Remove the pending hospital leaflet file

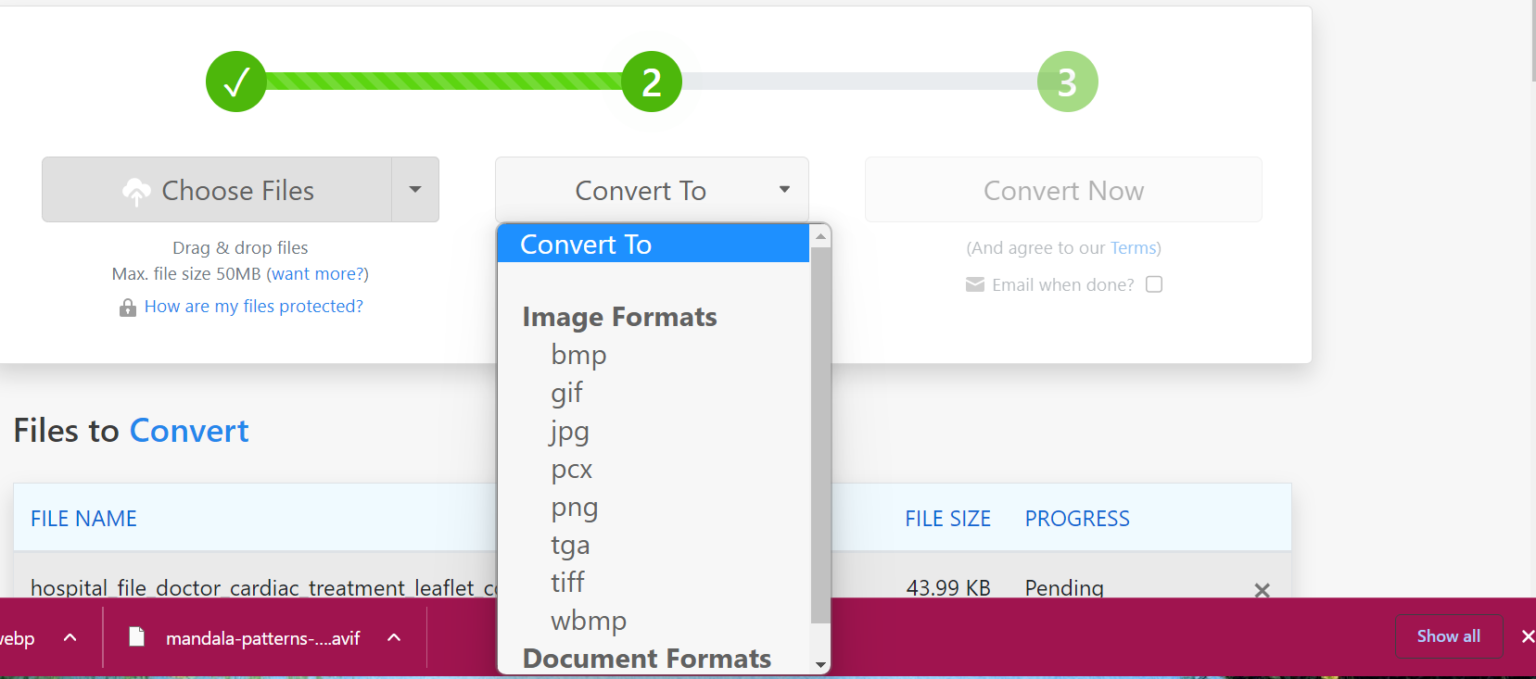[x=1261, y=590]
